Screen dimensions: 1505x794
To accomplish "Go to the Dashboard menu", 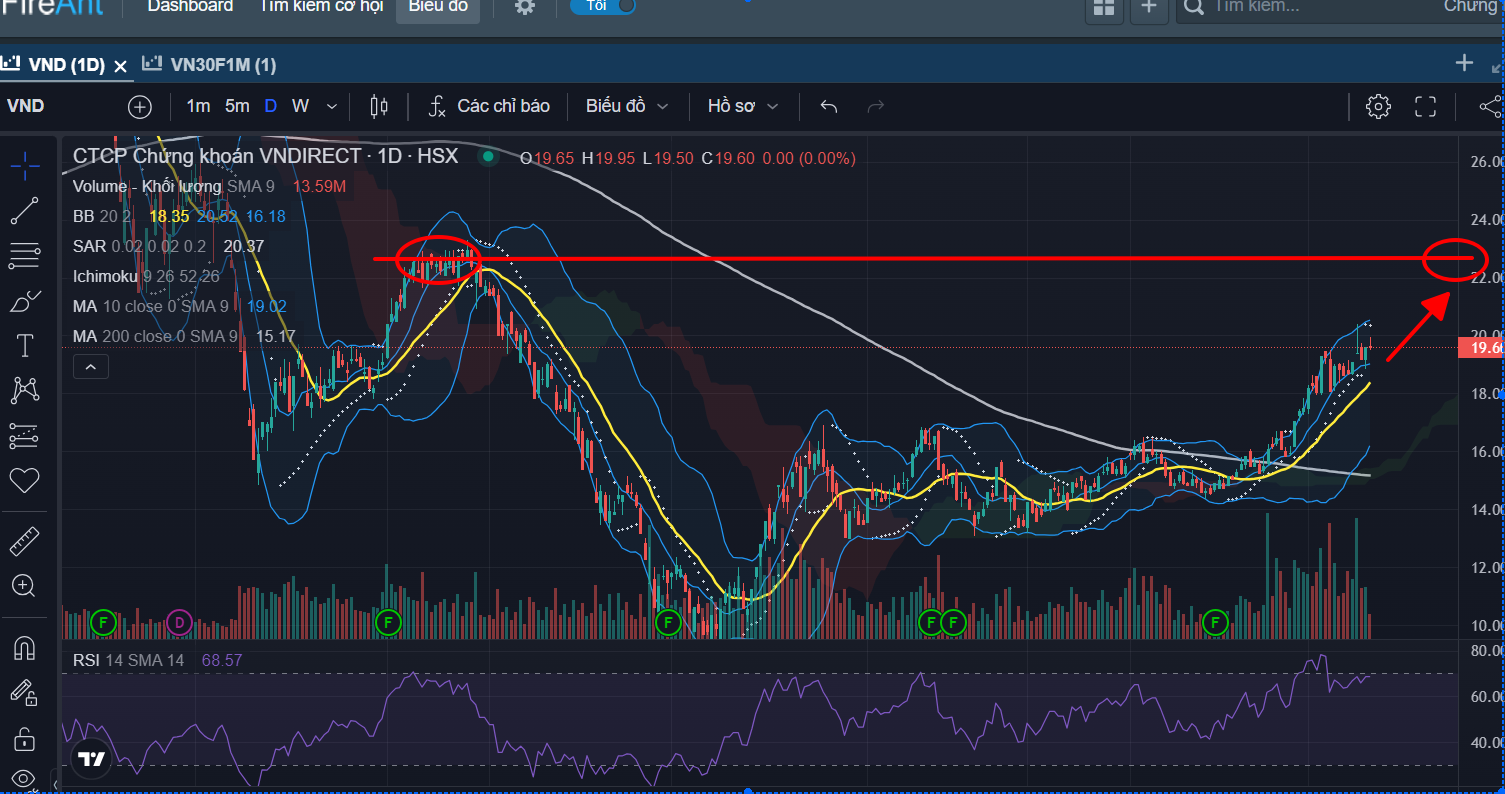I will (190, 7).
